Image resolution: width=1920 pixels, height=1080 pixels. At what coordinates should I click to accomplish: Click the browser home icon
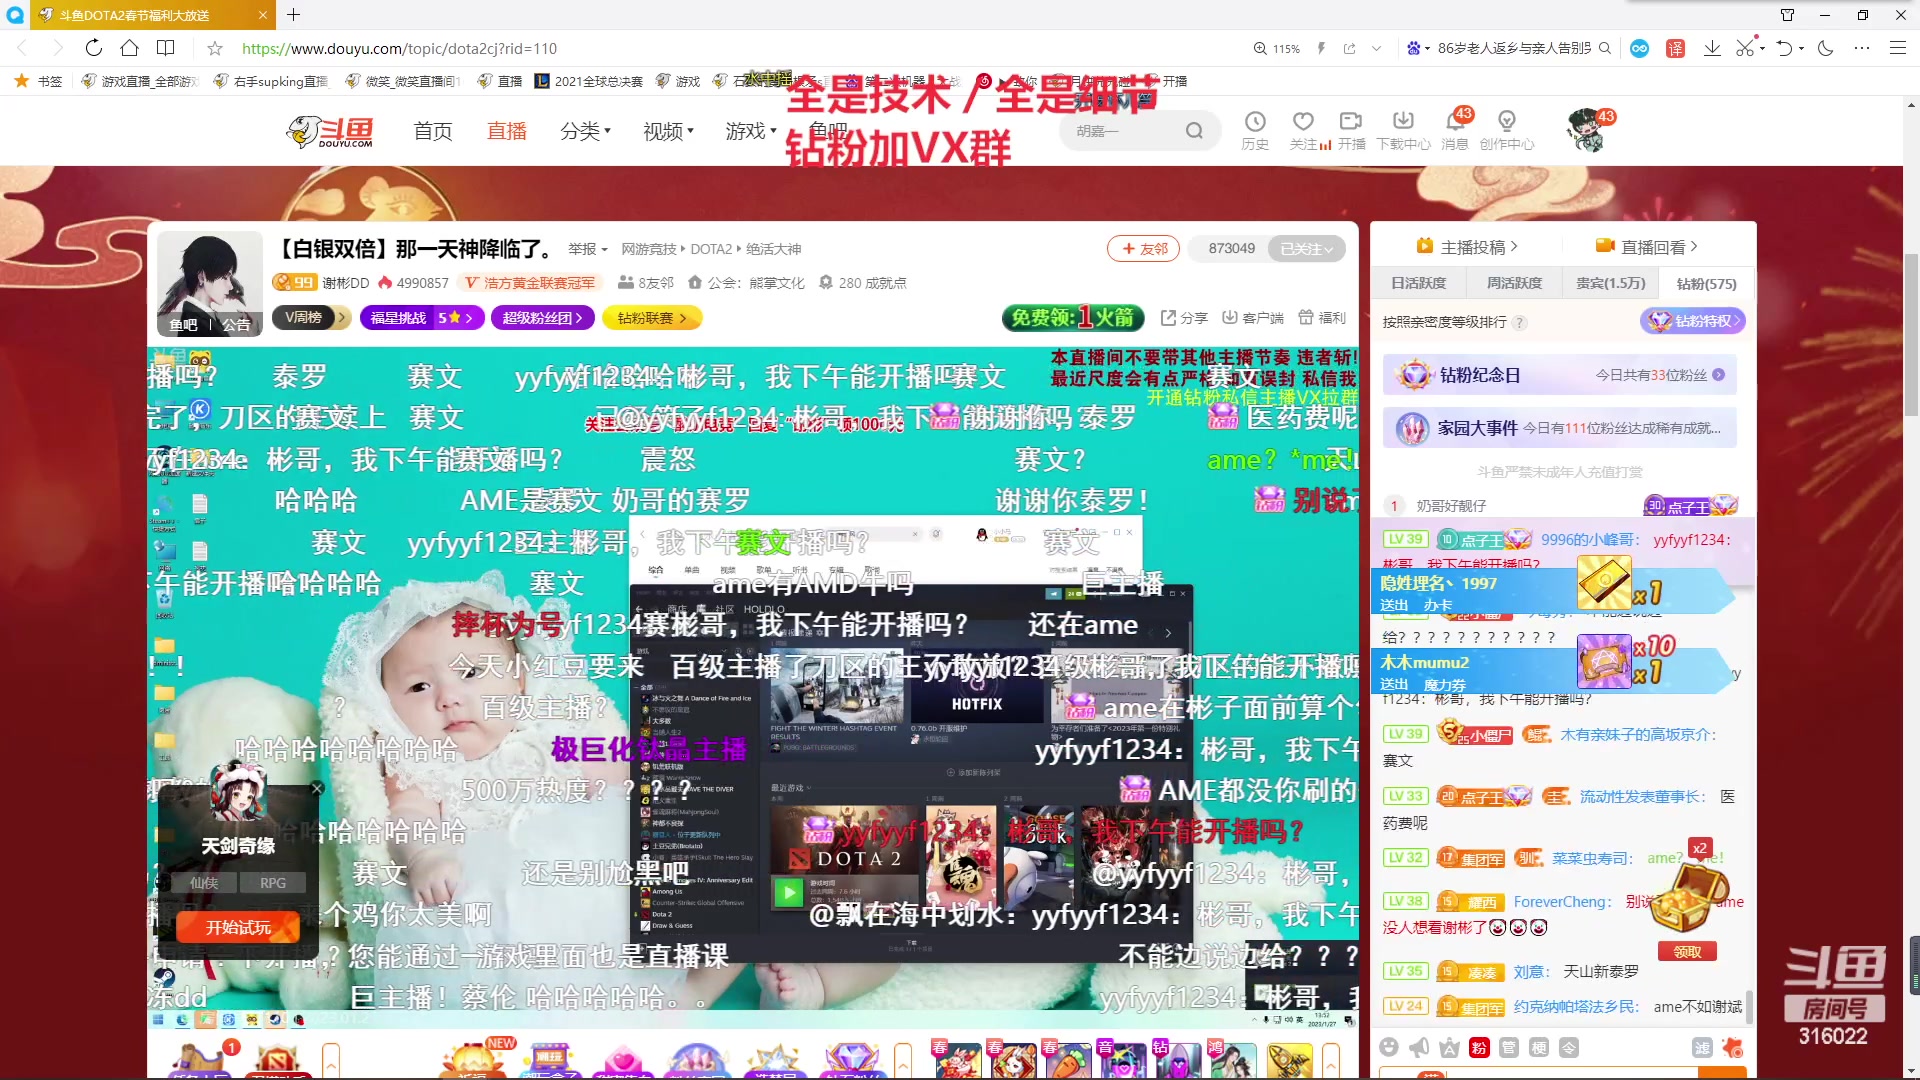[129, 48]
